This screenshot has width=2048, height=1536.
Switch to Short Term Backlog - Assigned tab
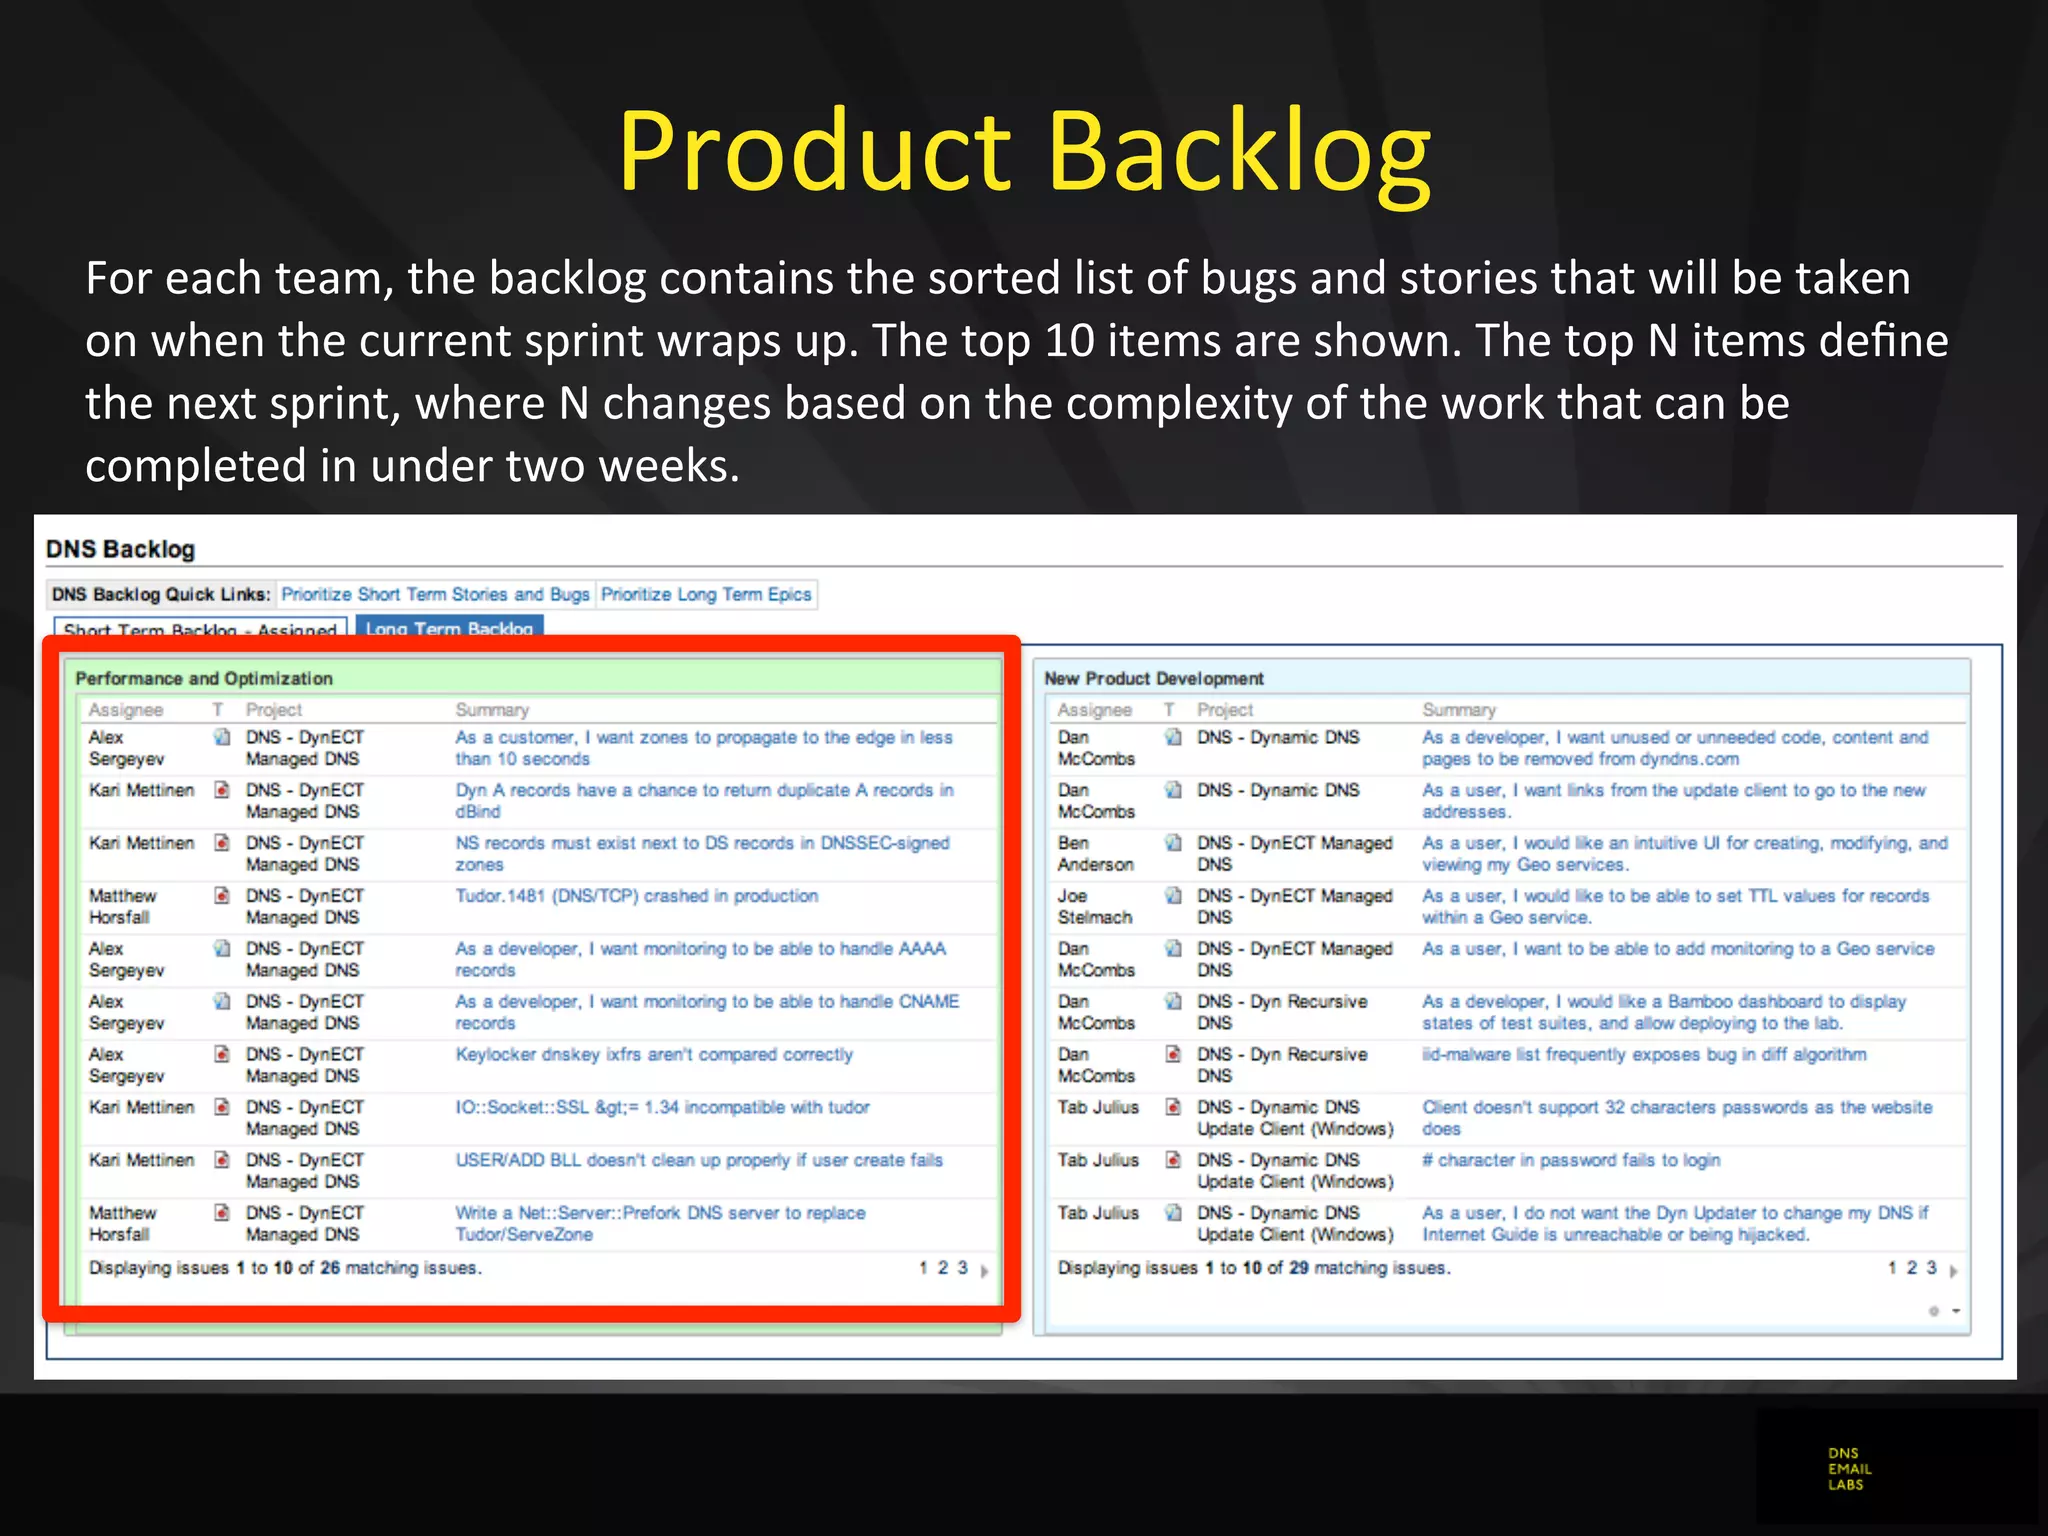(x=200, y=630)
